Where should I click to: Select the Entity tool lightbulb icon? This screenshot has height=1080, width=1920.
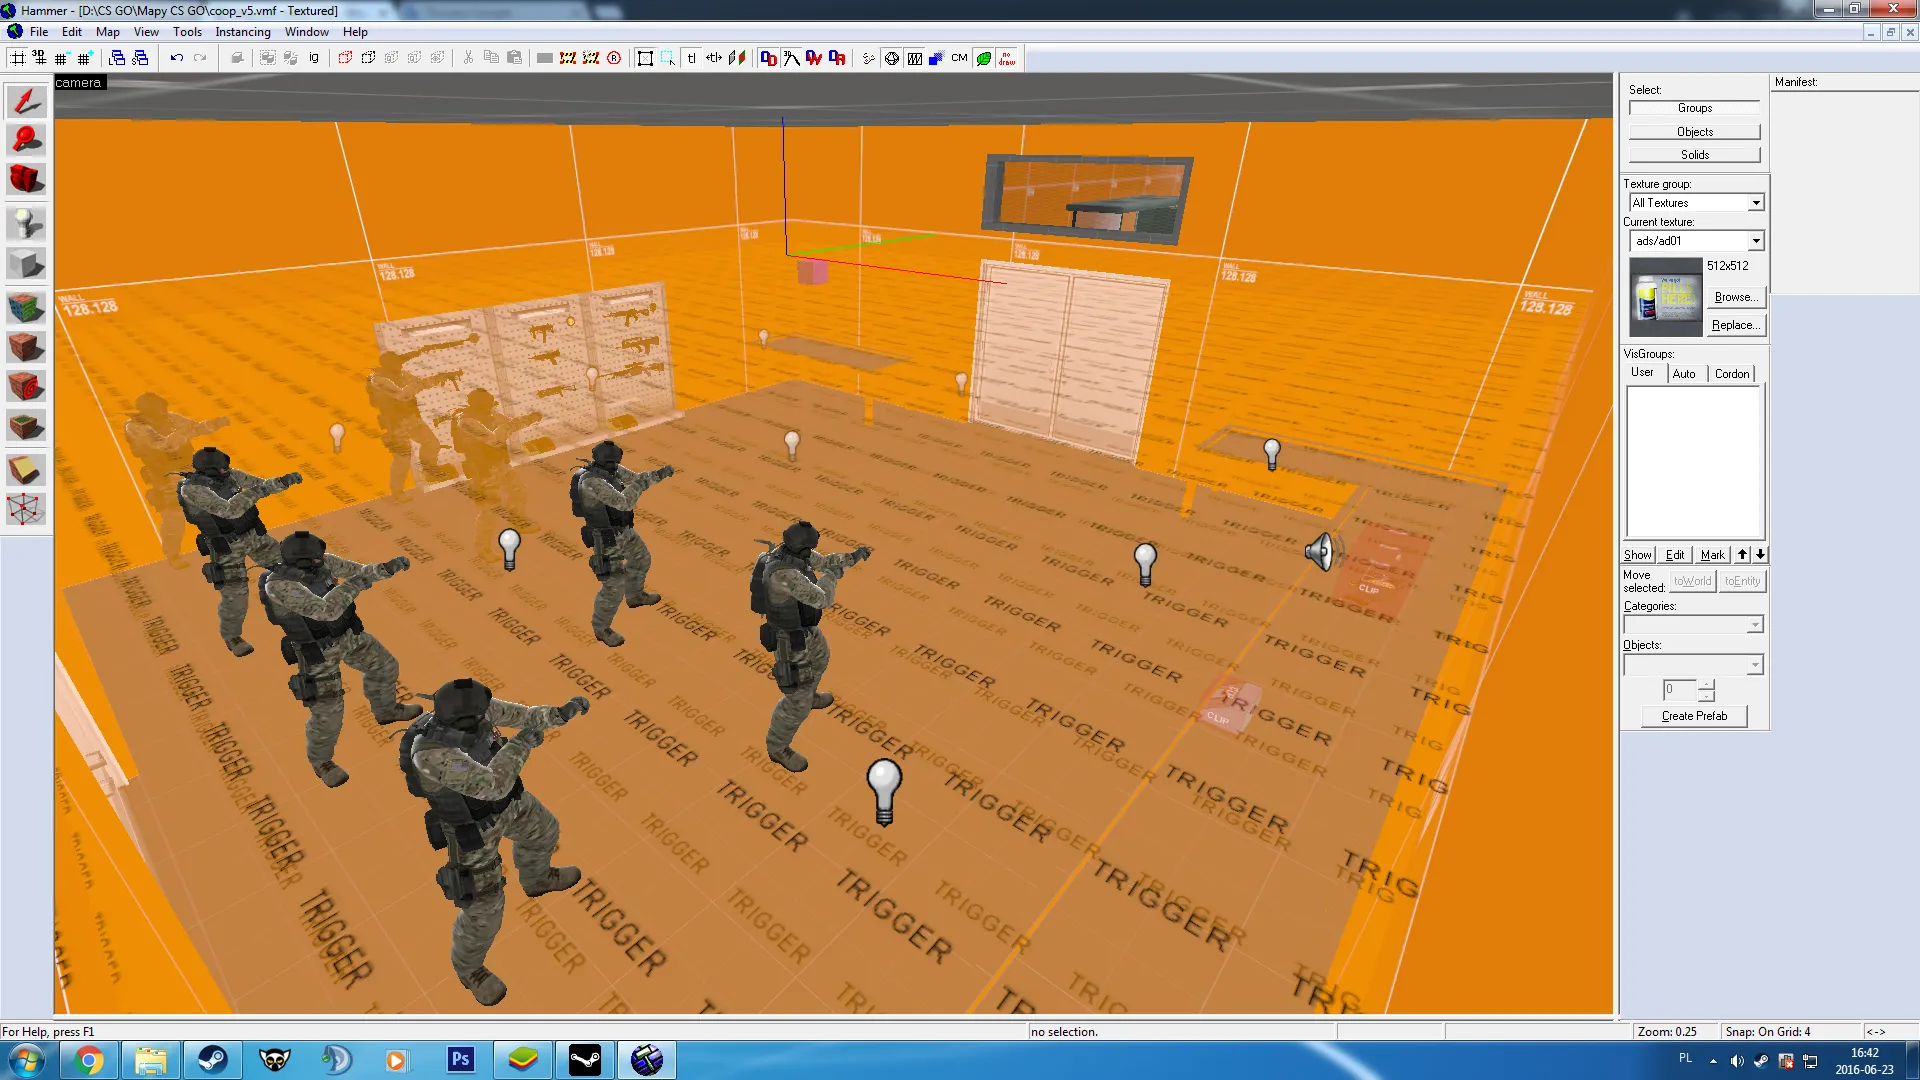pyautogui.click(x=27, y=223)
